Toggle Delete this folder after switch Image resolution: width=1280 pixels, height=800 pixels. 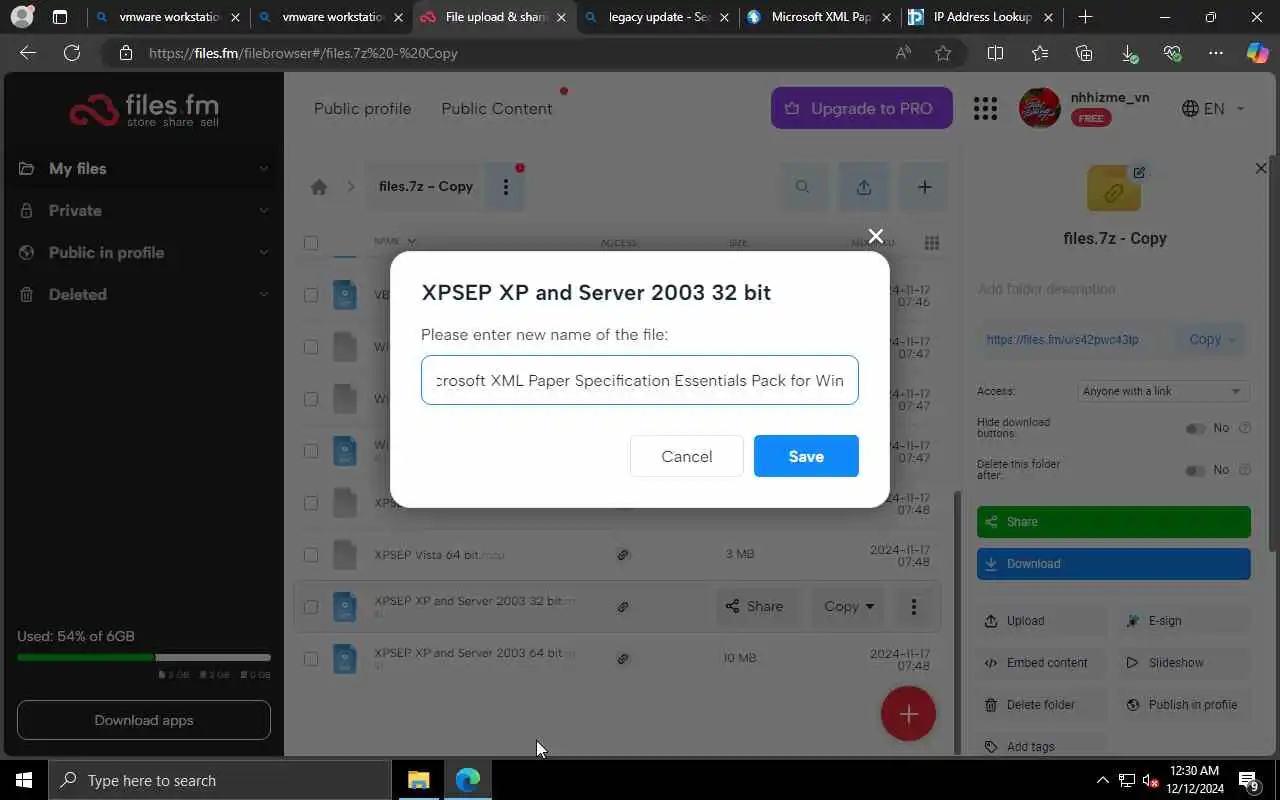click(1195, 470)
